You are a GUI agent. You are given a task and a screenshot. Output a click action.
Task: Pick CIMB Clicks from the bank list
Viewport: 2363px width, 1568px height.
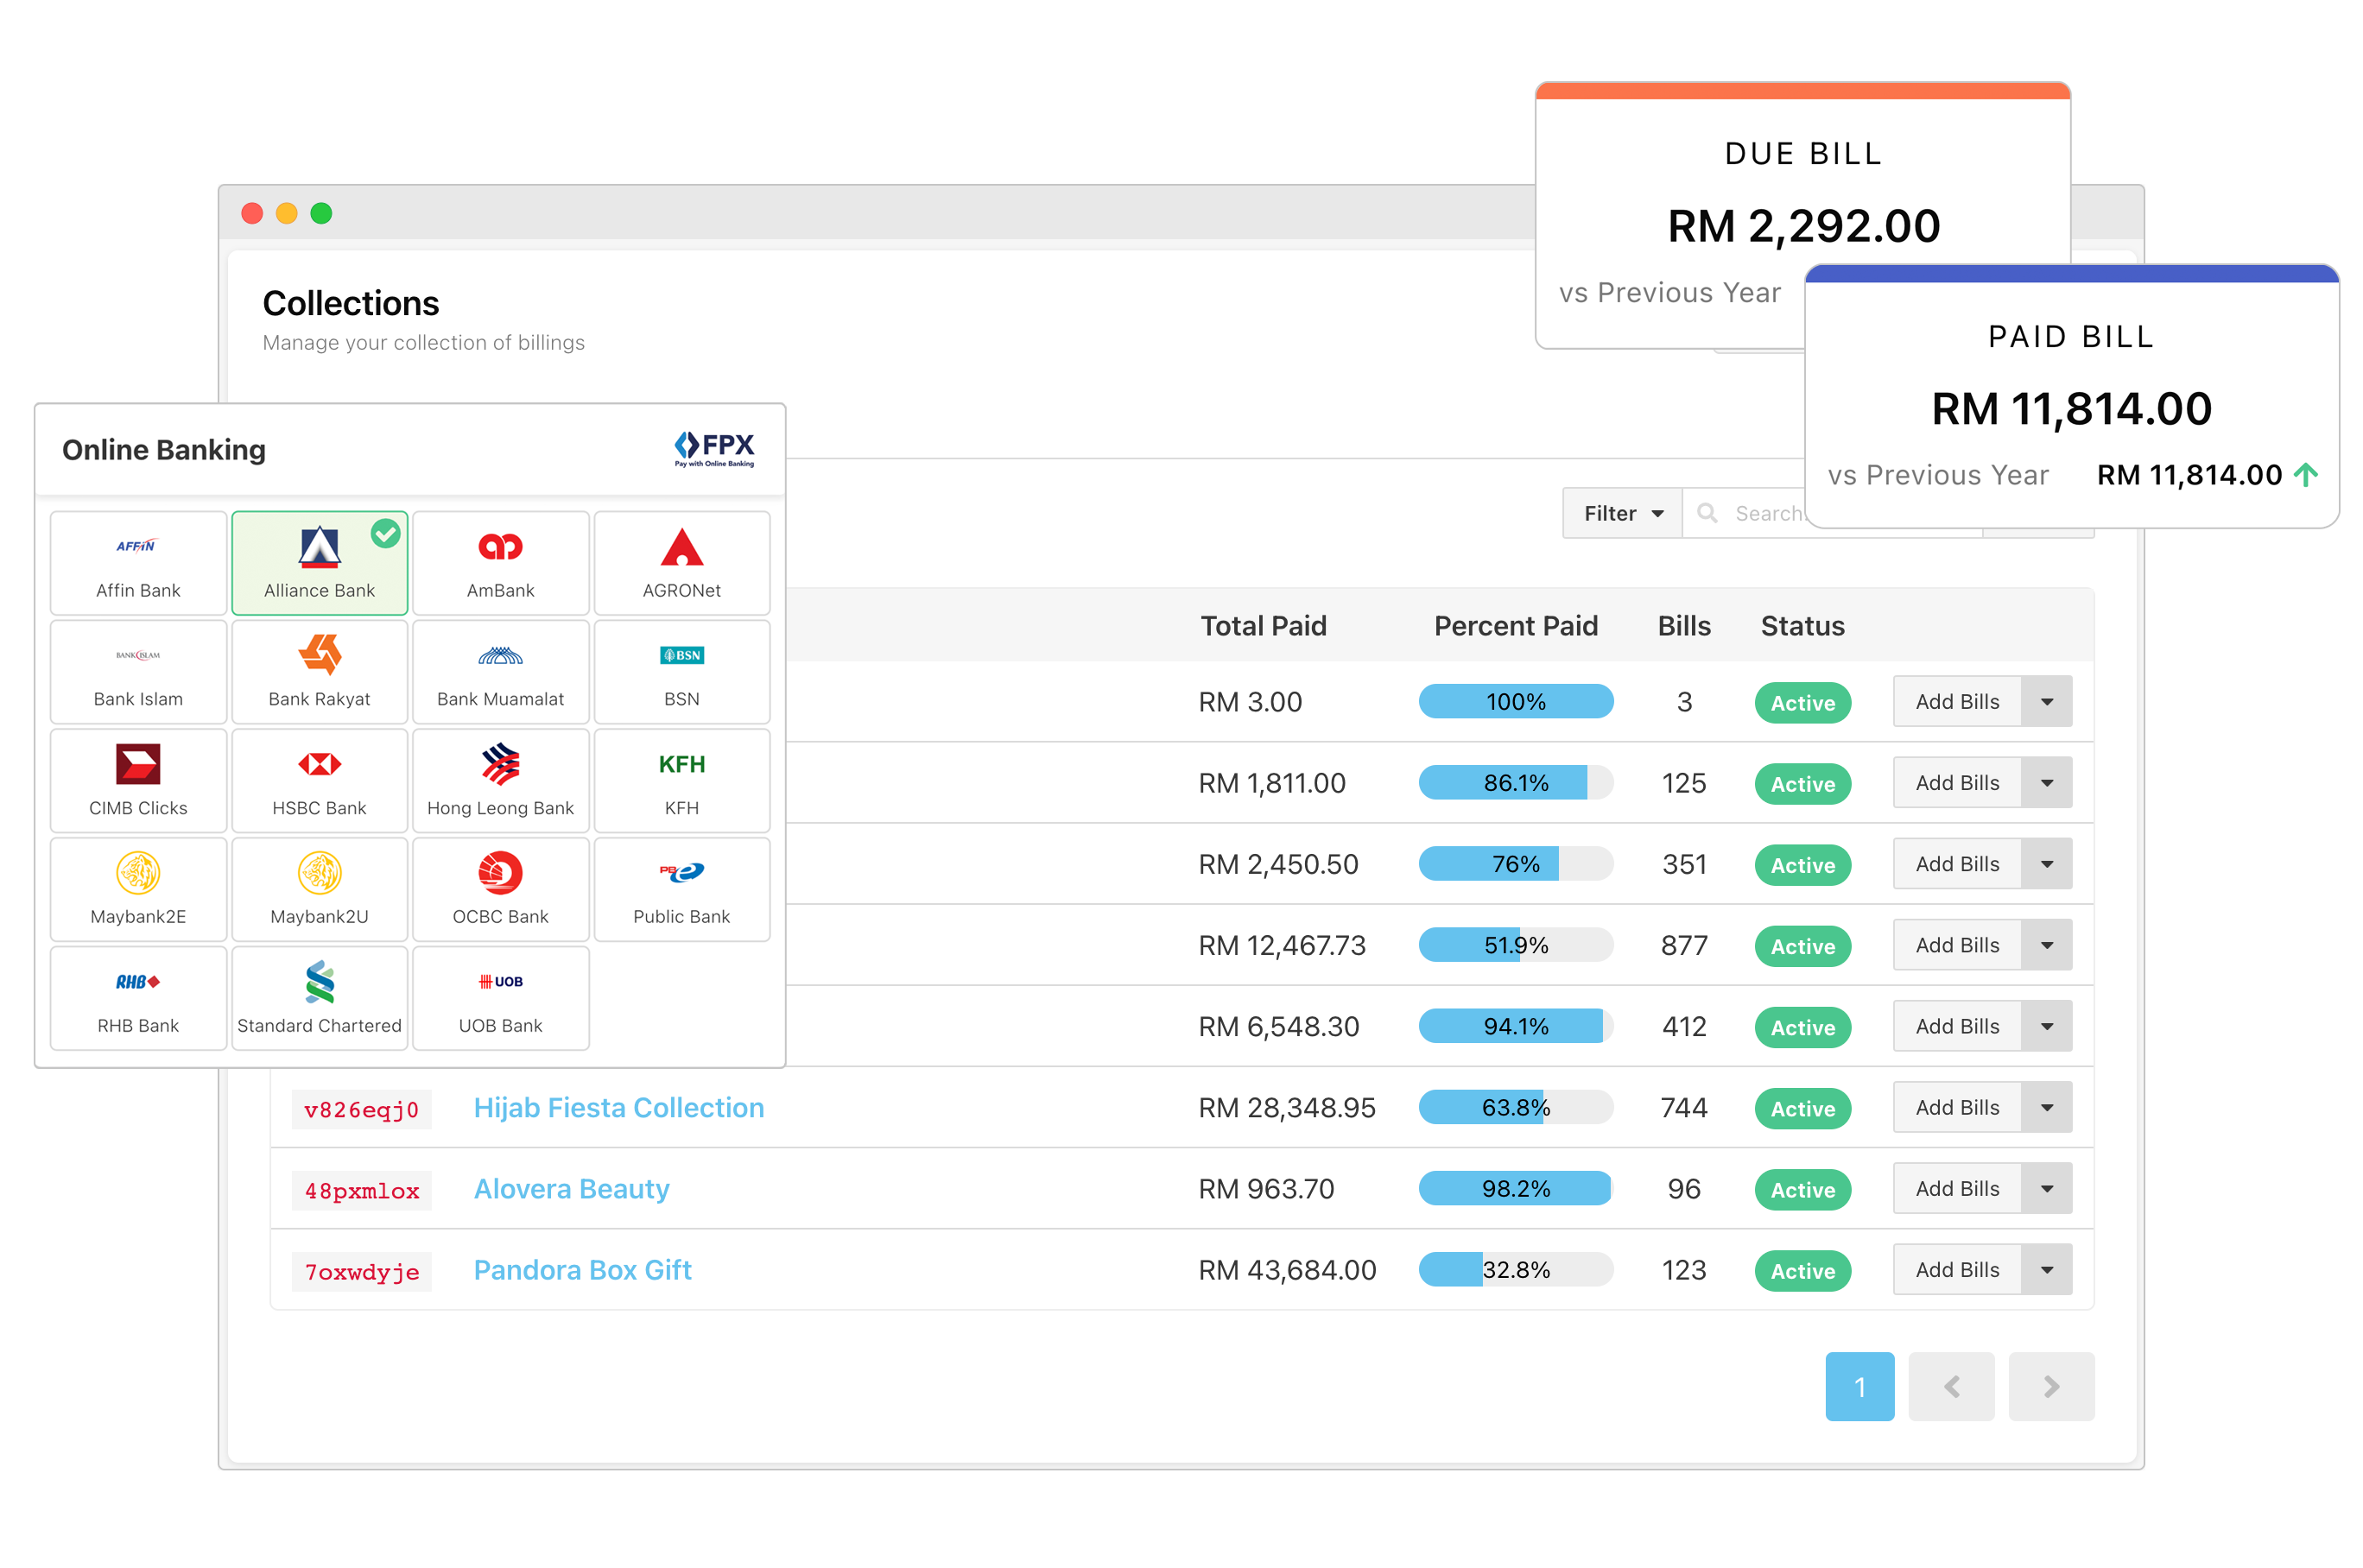click(138, 781)
